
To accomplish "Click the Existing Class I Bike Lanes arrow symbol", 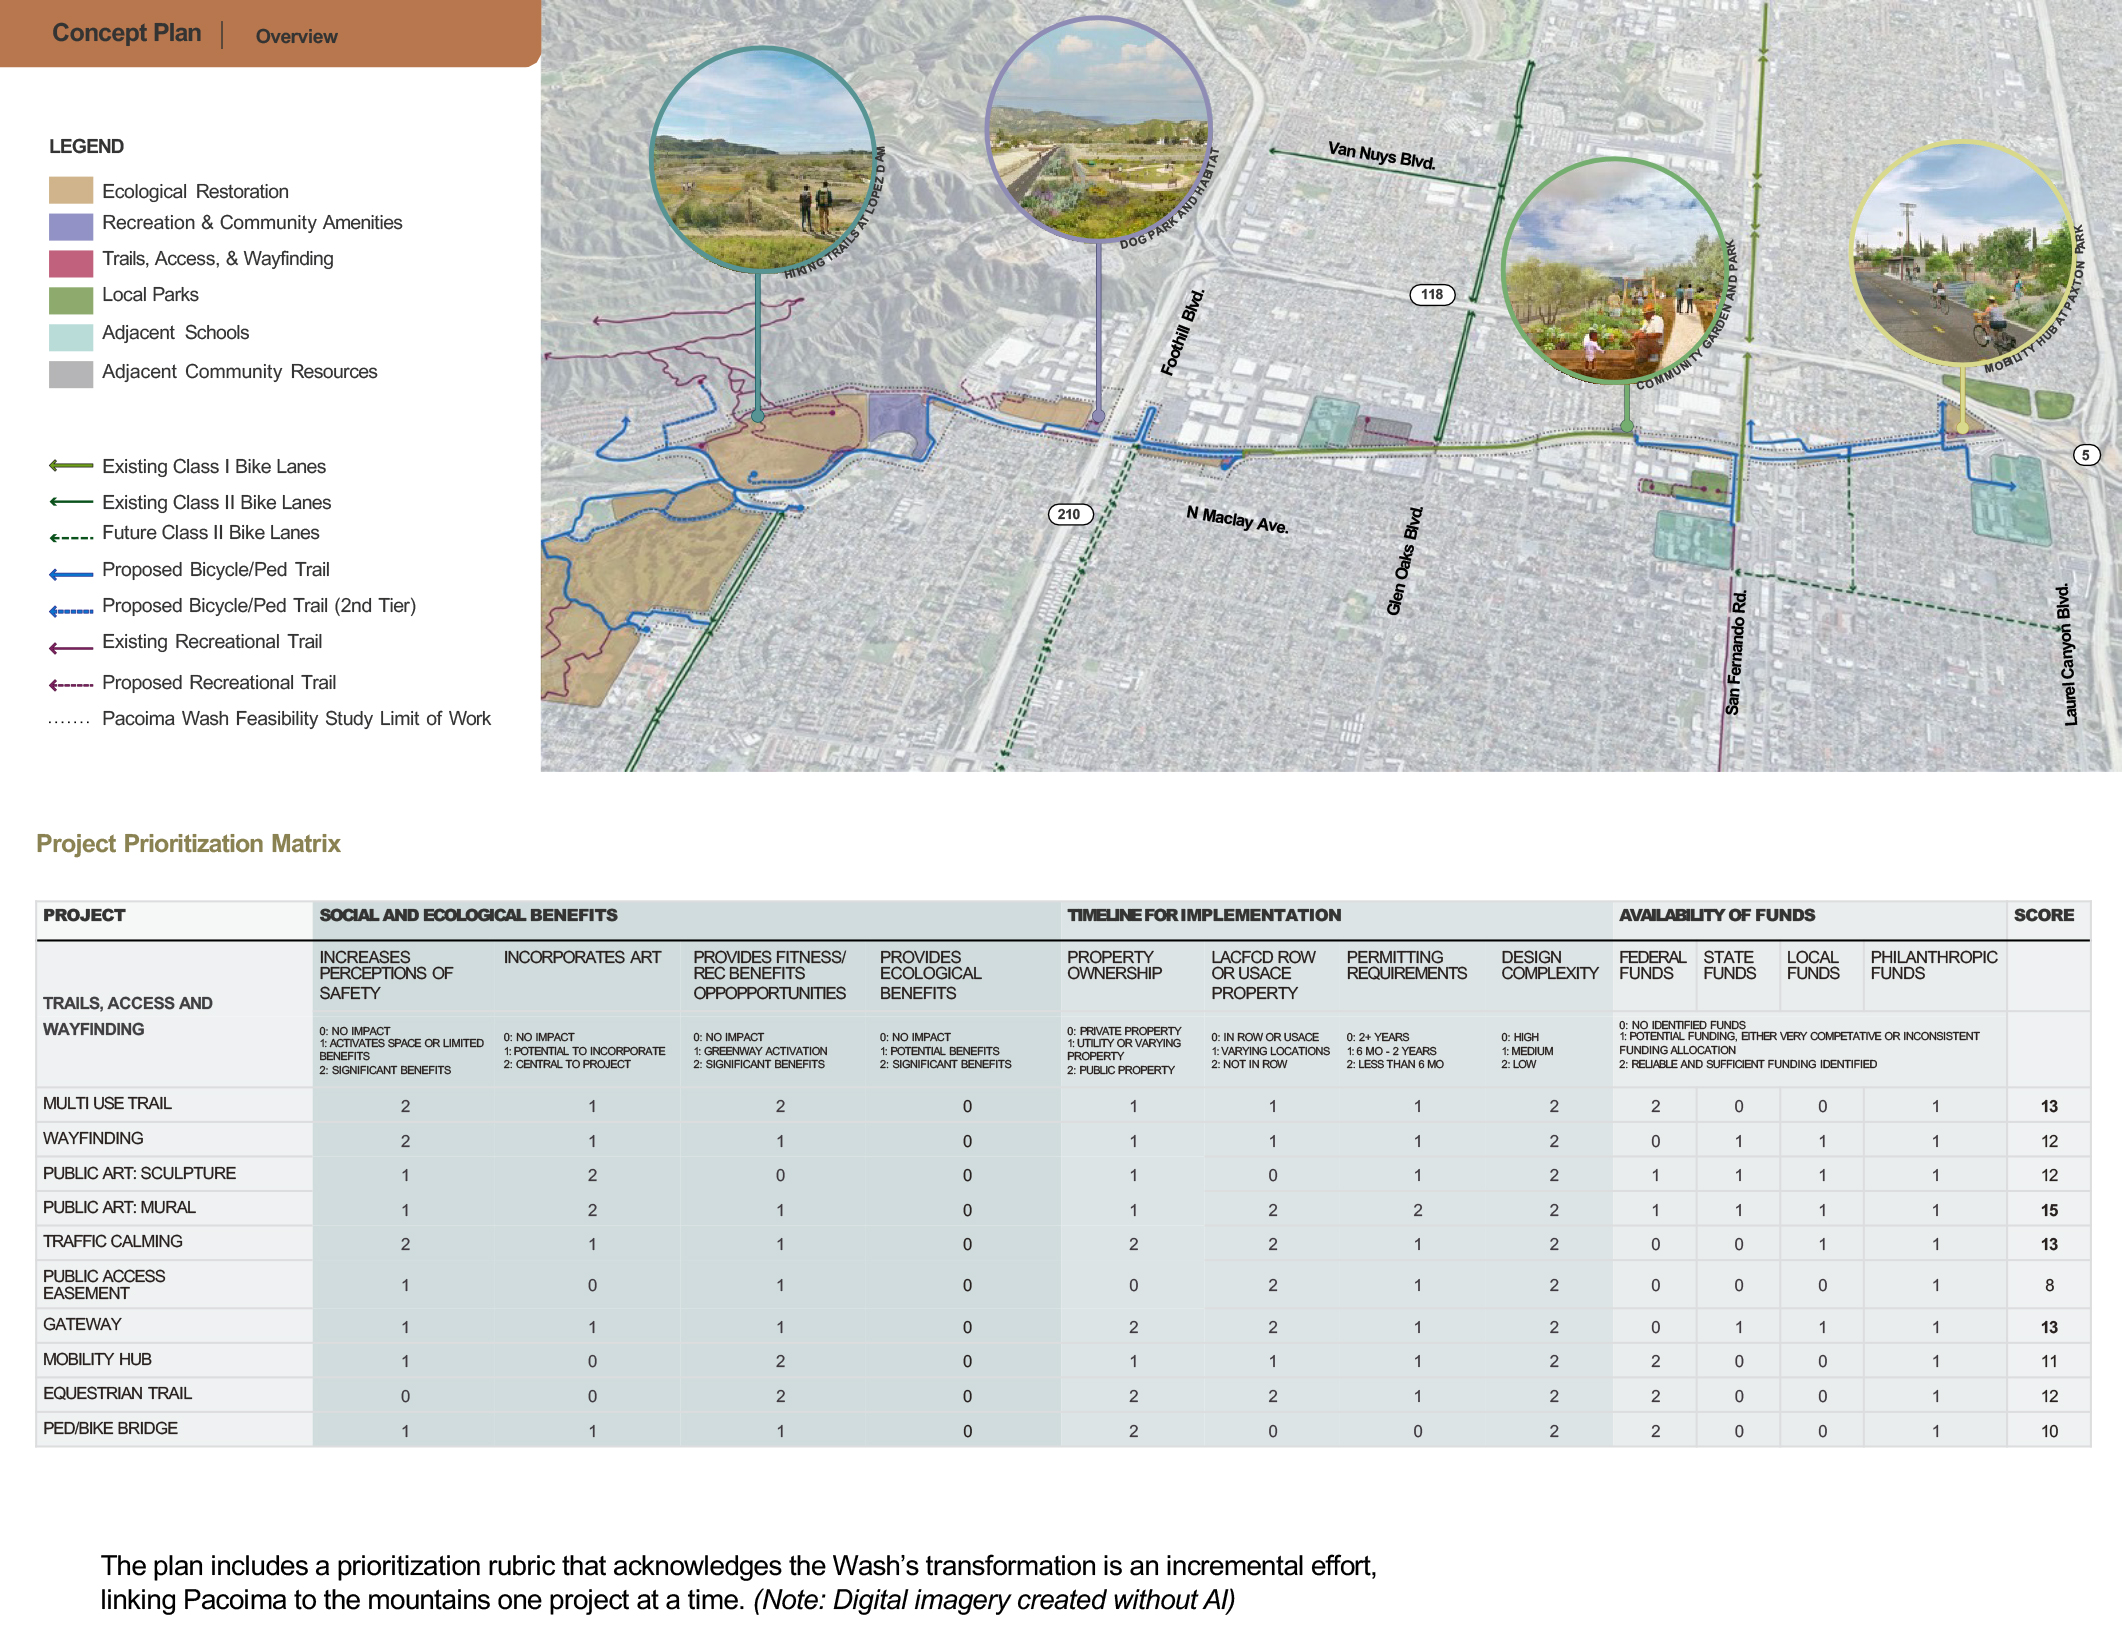I will coord(71,466).
